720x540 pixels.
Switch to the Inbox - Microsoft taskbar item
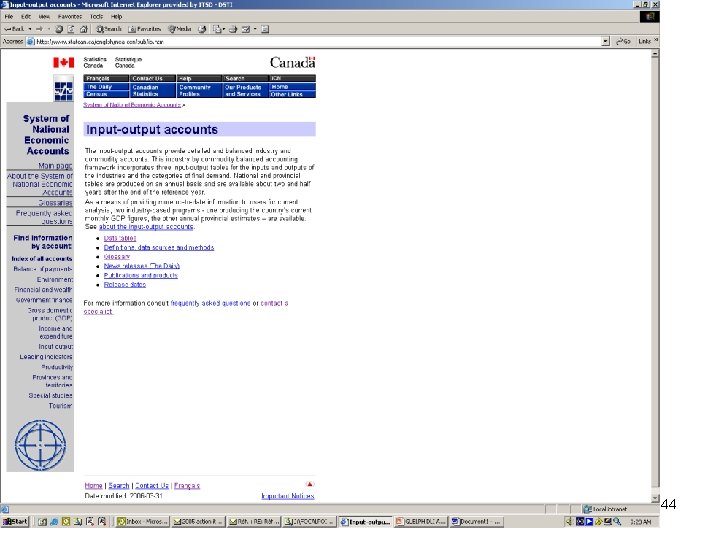[x=142, y=522]
